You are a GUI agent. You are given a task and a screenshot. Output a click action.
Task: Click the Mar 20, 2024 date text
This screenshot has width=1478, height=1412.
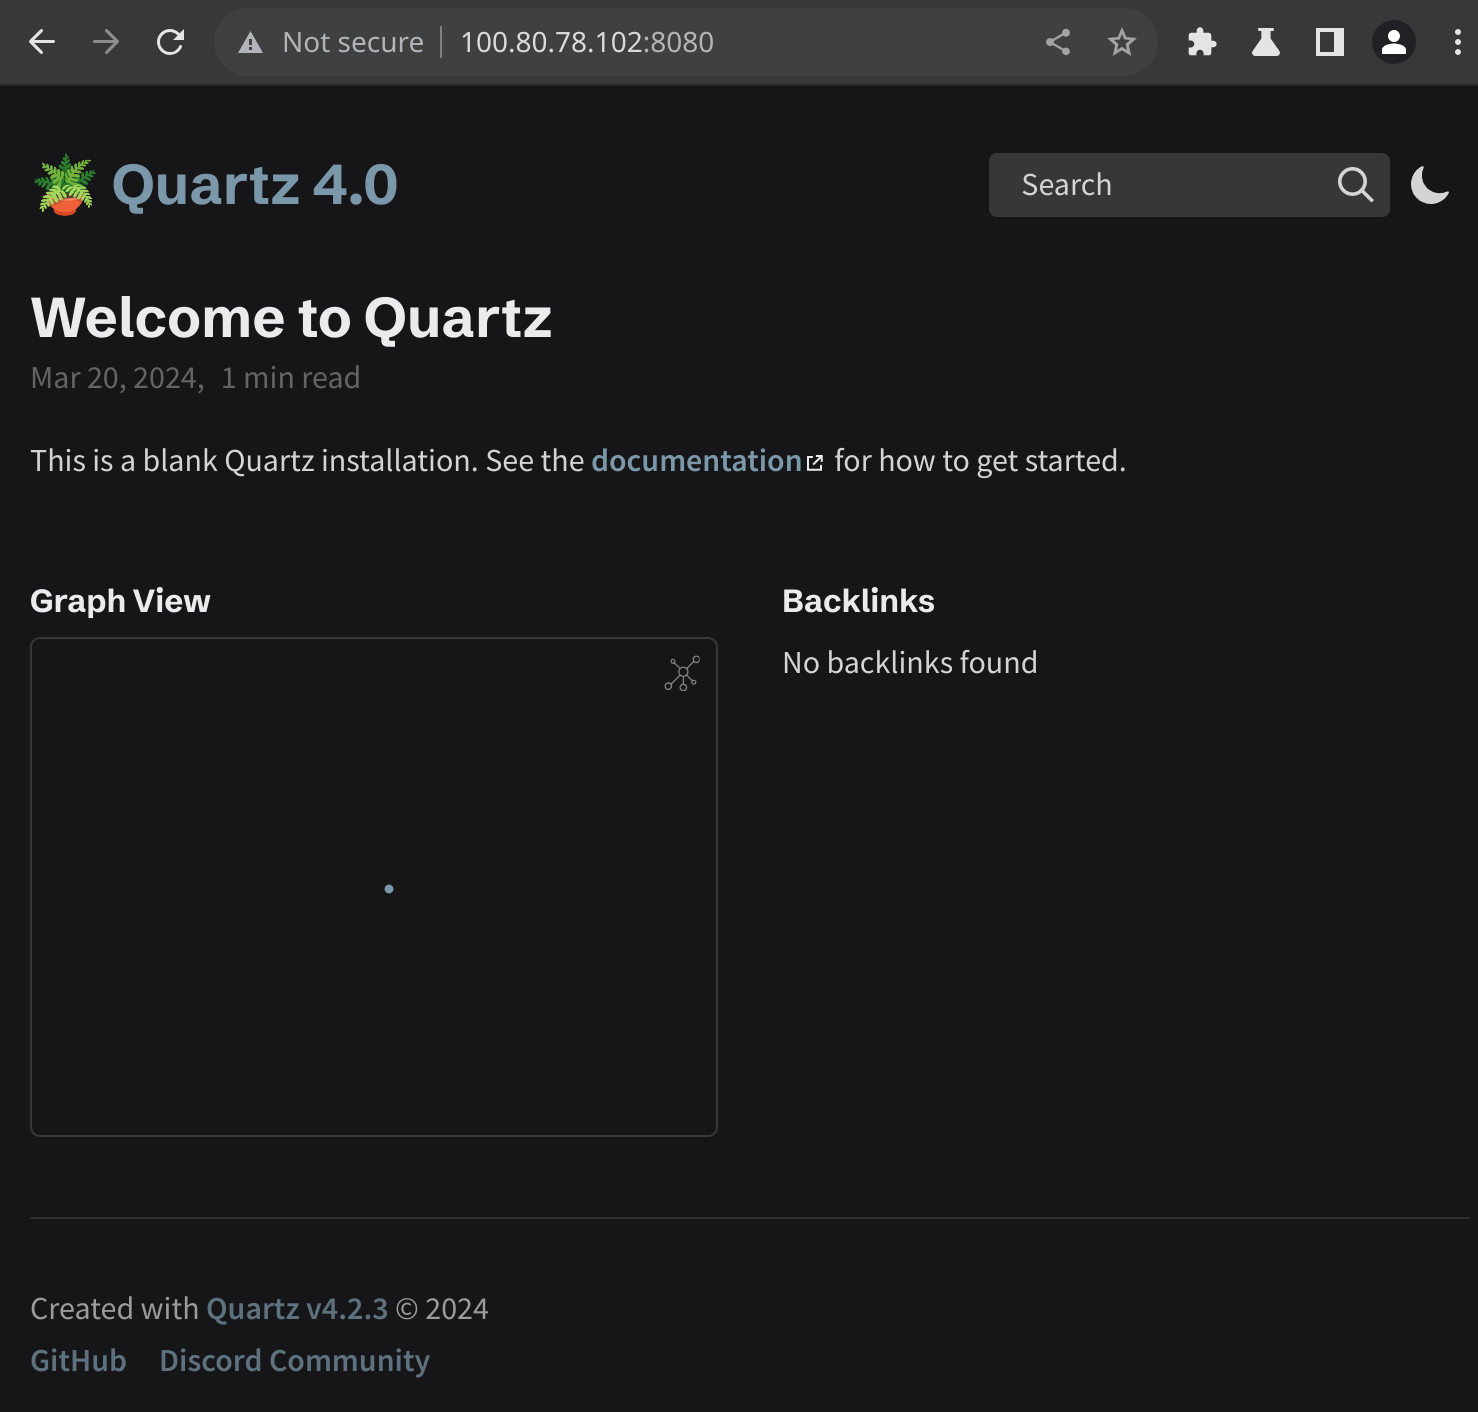coord(117,378)
